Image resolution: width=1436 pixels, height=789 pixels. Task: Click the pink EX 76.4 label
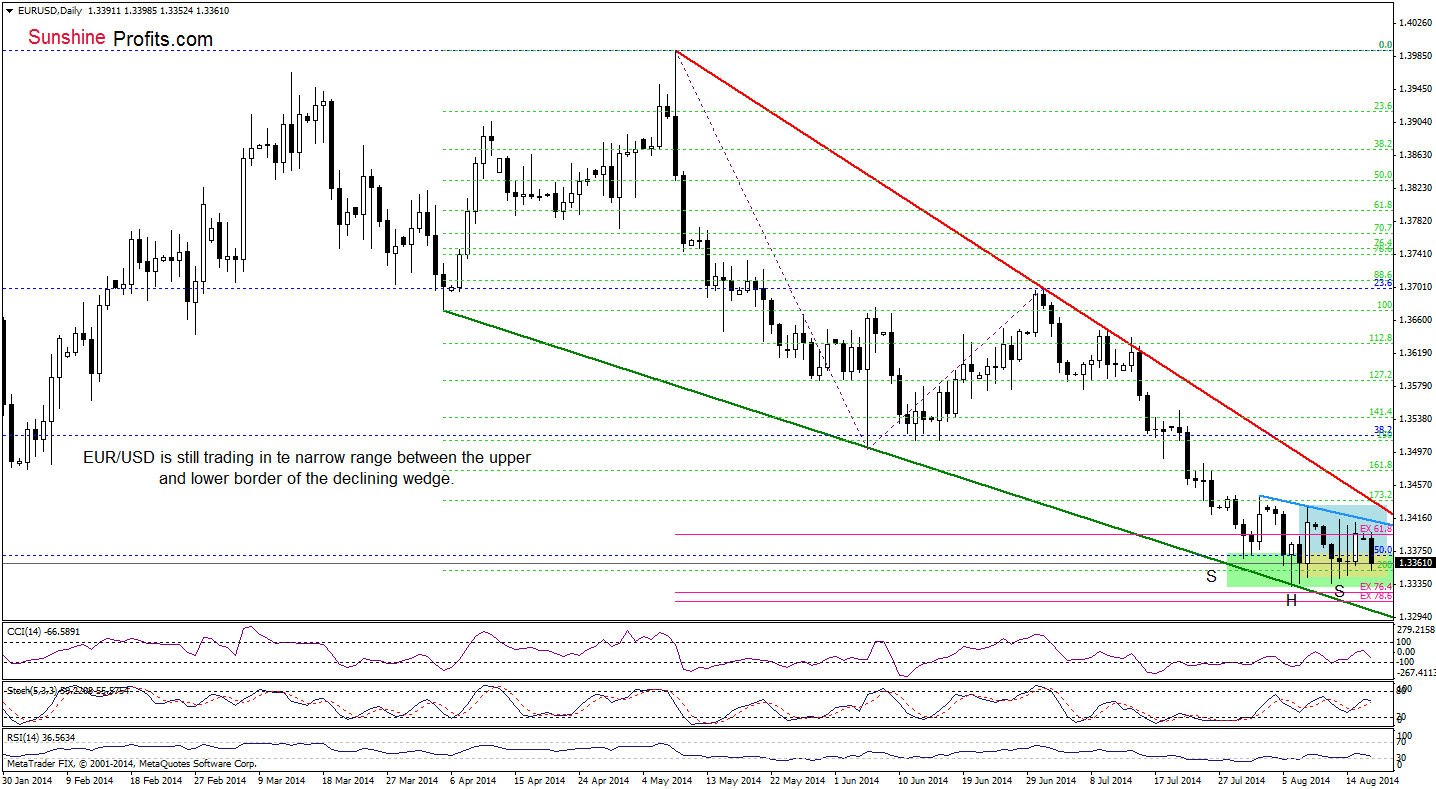tap(1377, 586)
